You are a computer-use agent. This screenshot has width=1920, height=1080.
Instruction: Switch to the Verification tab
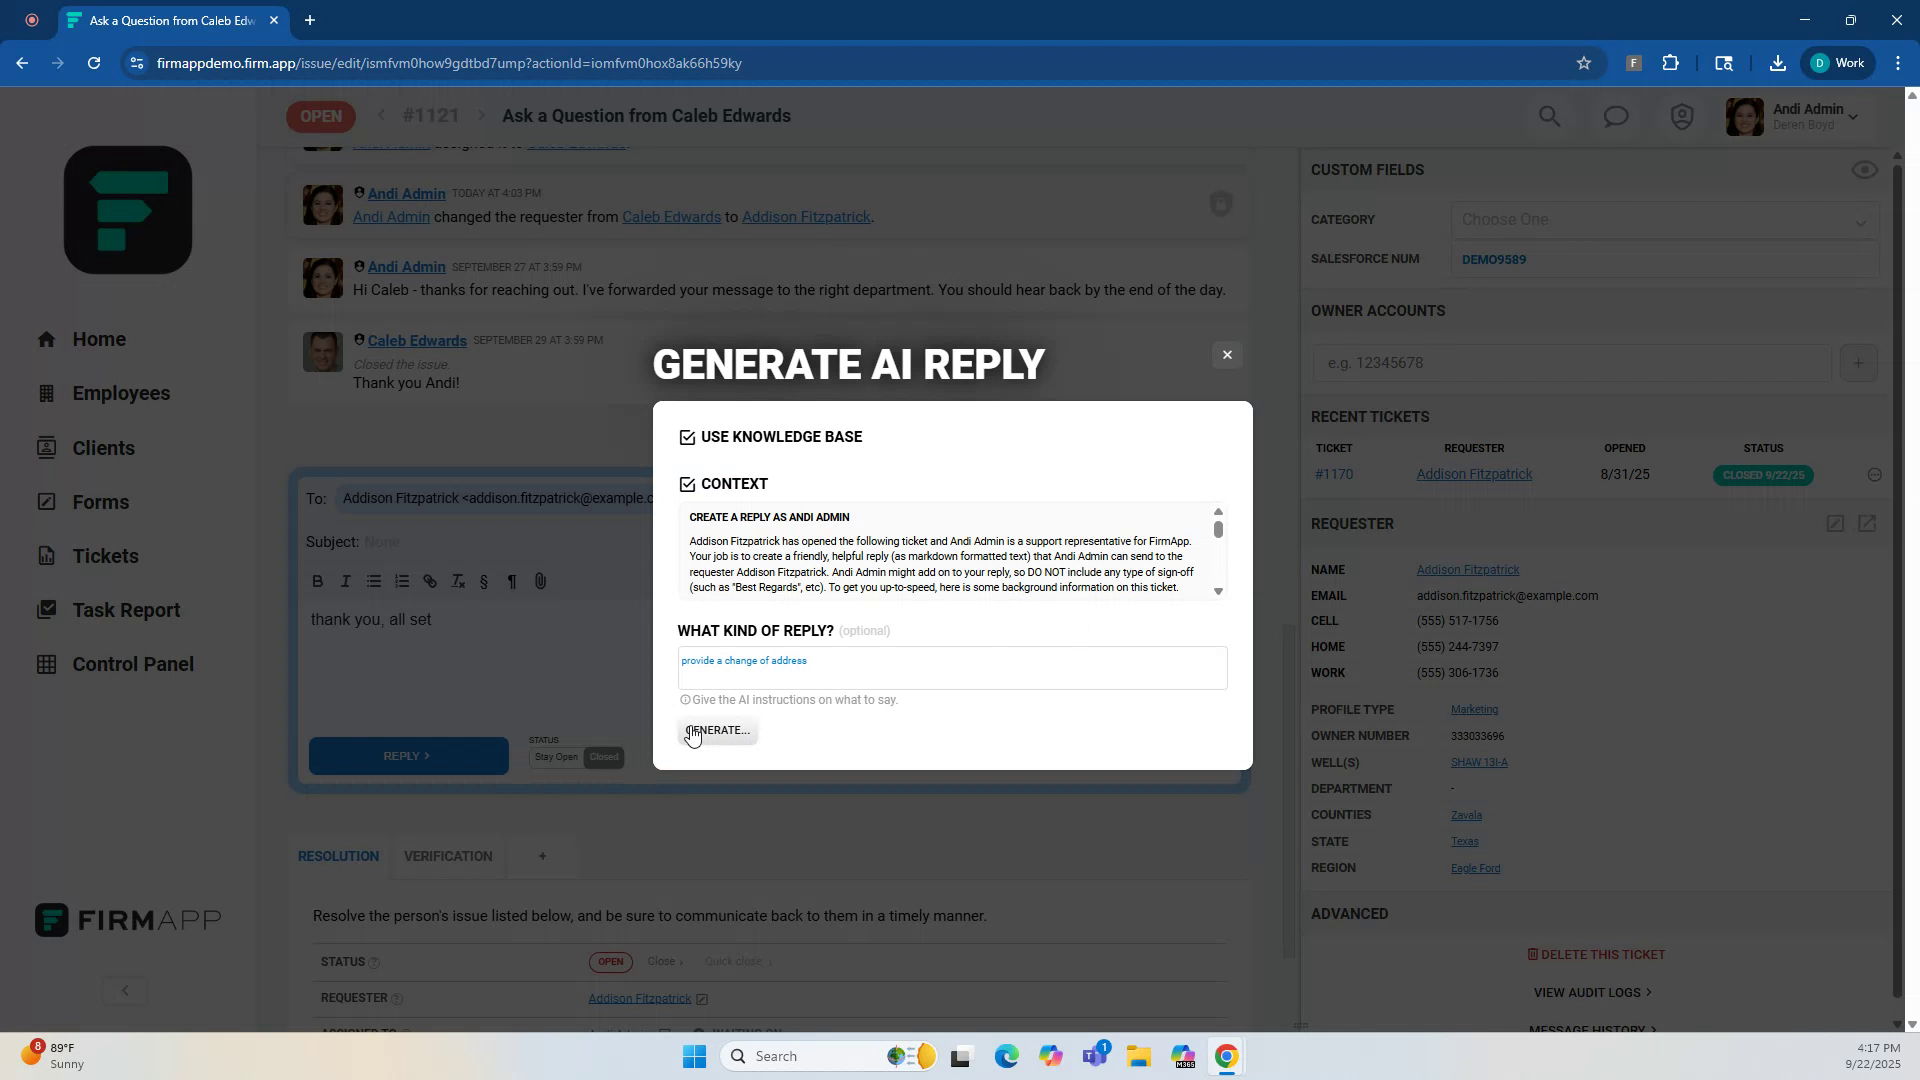(447, 856)
